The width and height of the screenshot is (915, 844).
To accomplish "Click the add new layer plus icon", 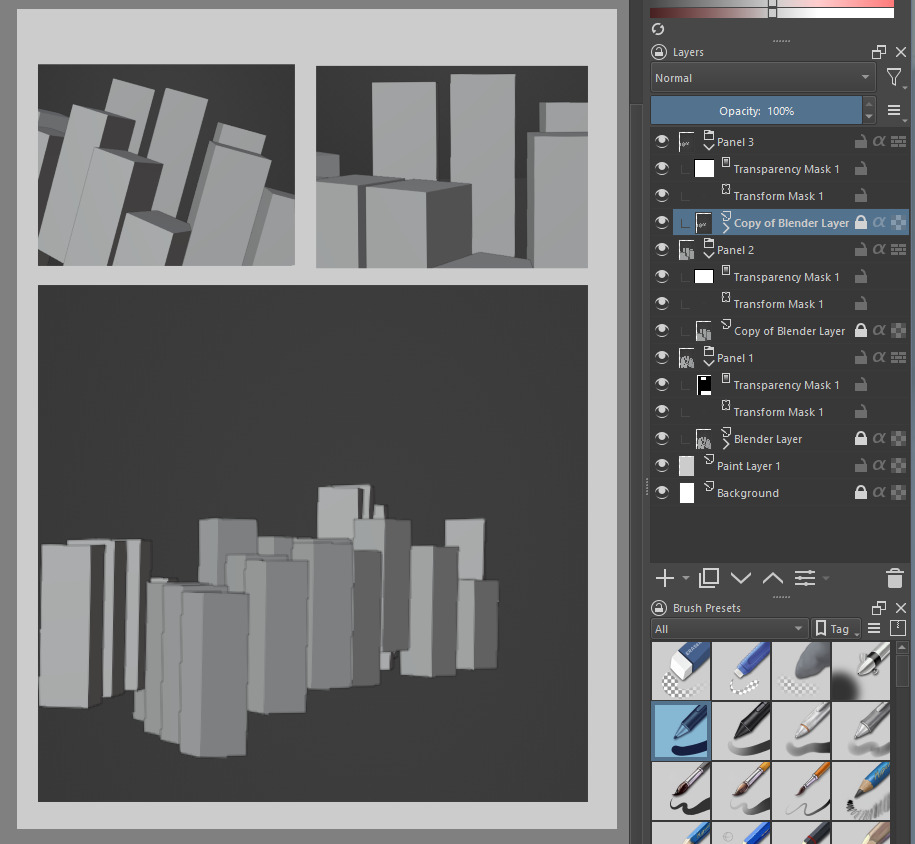I will pyautogui.click(x=665, y=578).
